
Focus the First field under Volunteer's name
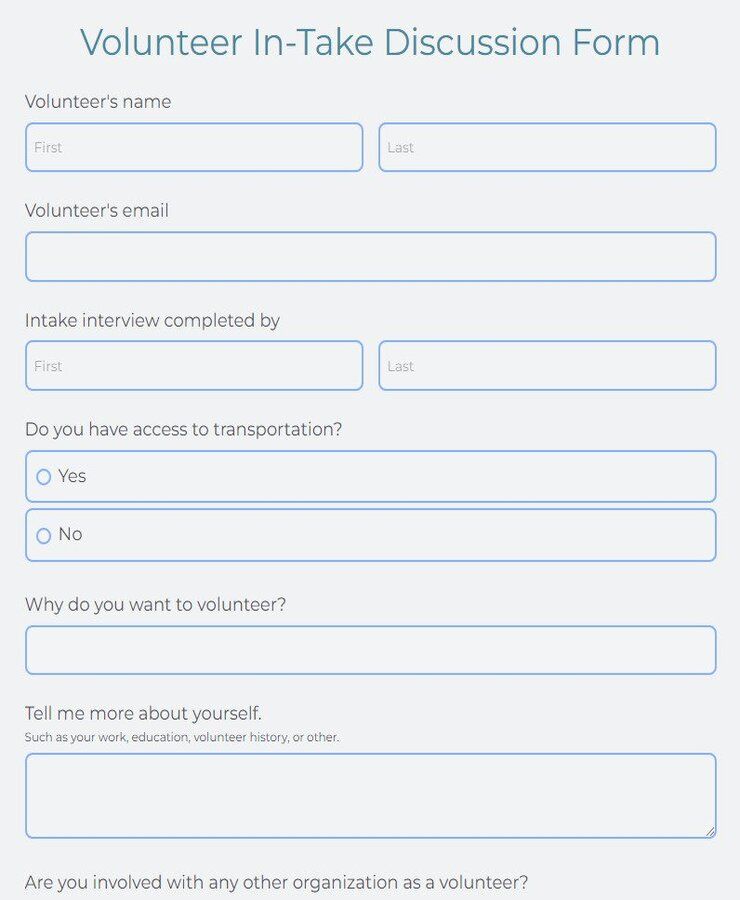(x=193, y=147)
